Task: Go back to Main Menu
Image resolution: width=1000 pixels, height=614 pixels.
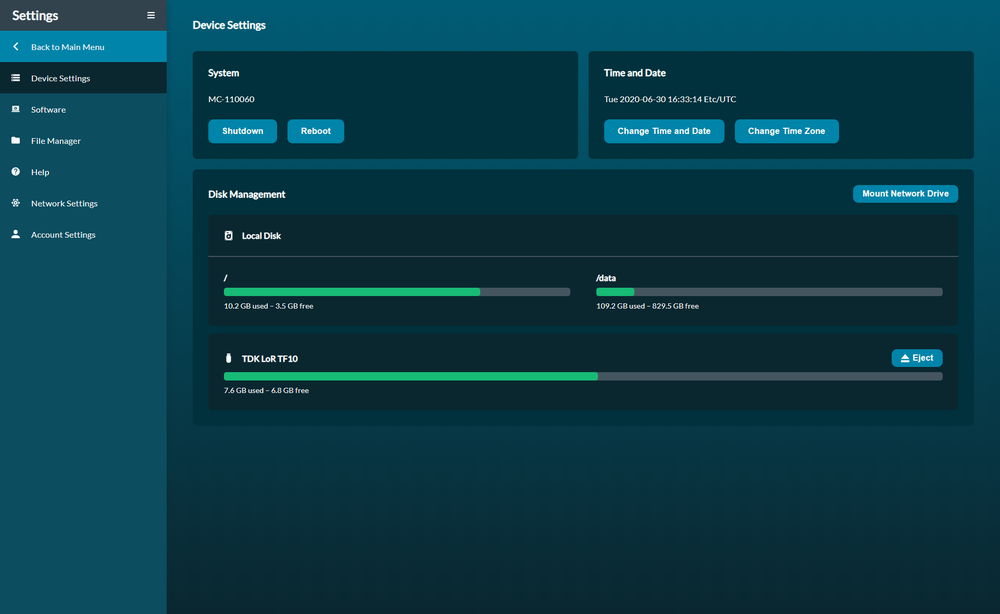Action: point(84,47)
